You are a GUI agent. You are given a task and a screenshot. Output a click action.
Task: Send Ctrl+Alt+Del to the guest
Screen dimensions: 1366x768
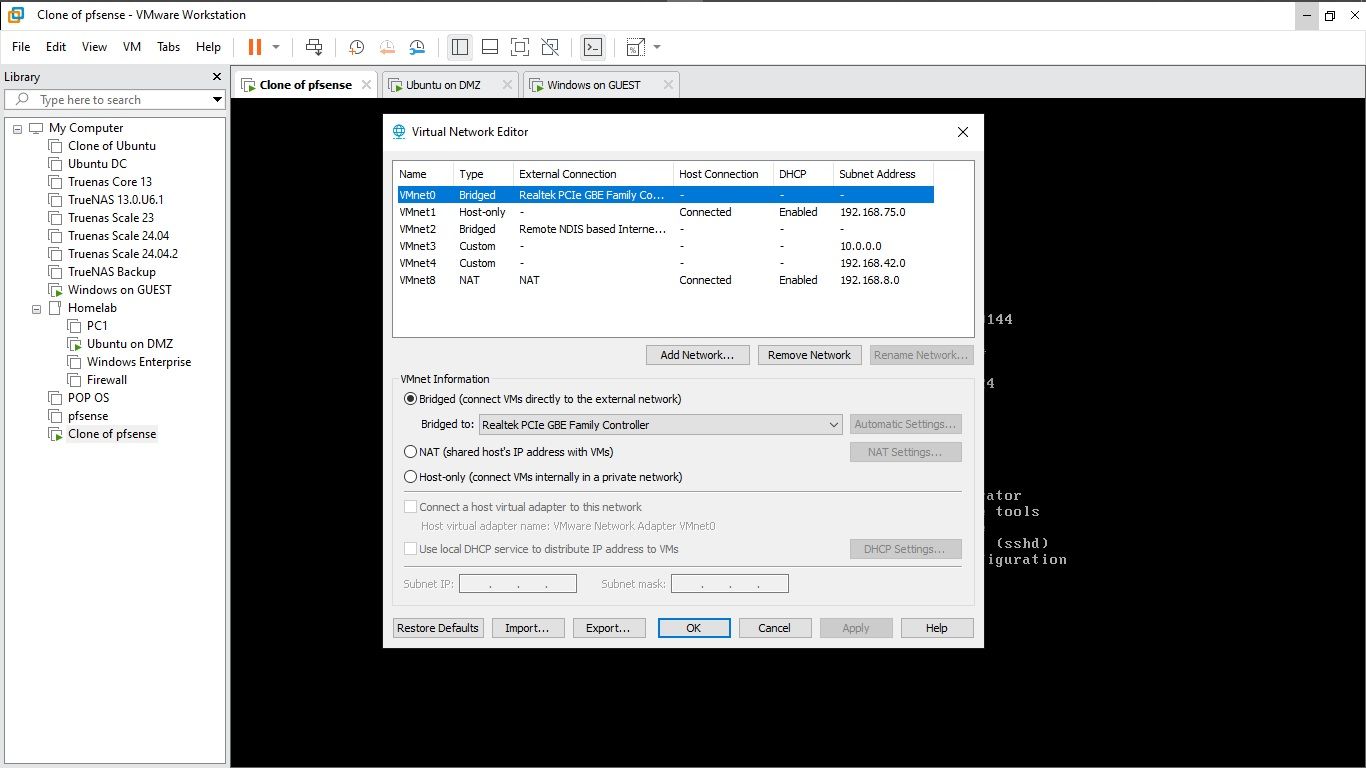point(314,47)
